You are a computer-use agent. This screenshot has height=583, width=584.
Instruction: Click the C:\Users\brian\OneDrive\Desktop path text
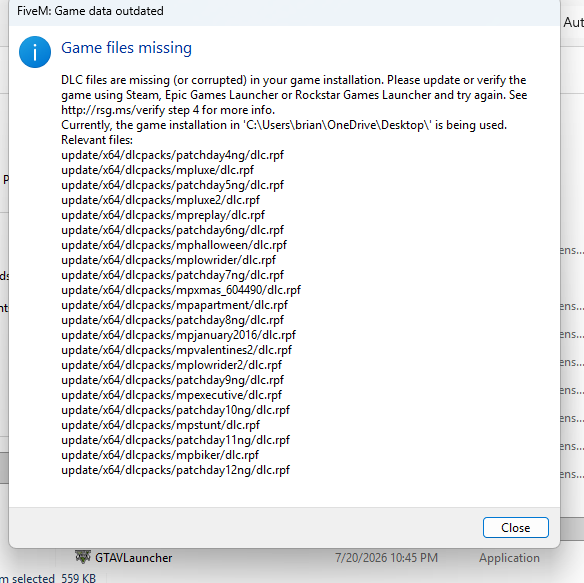click(x=338, y=125)
